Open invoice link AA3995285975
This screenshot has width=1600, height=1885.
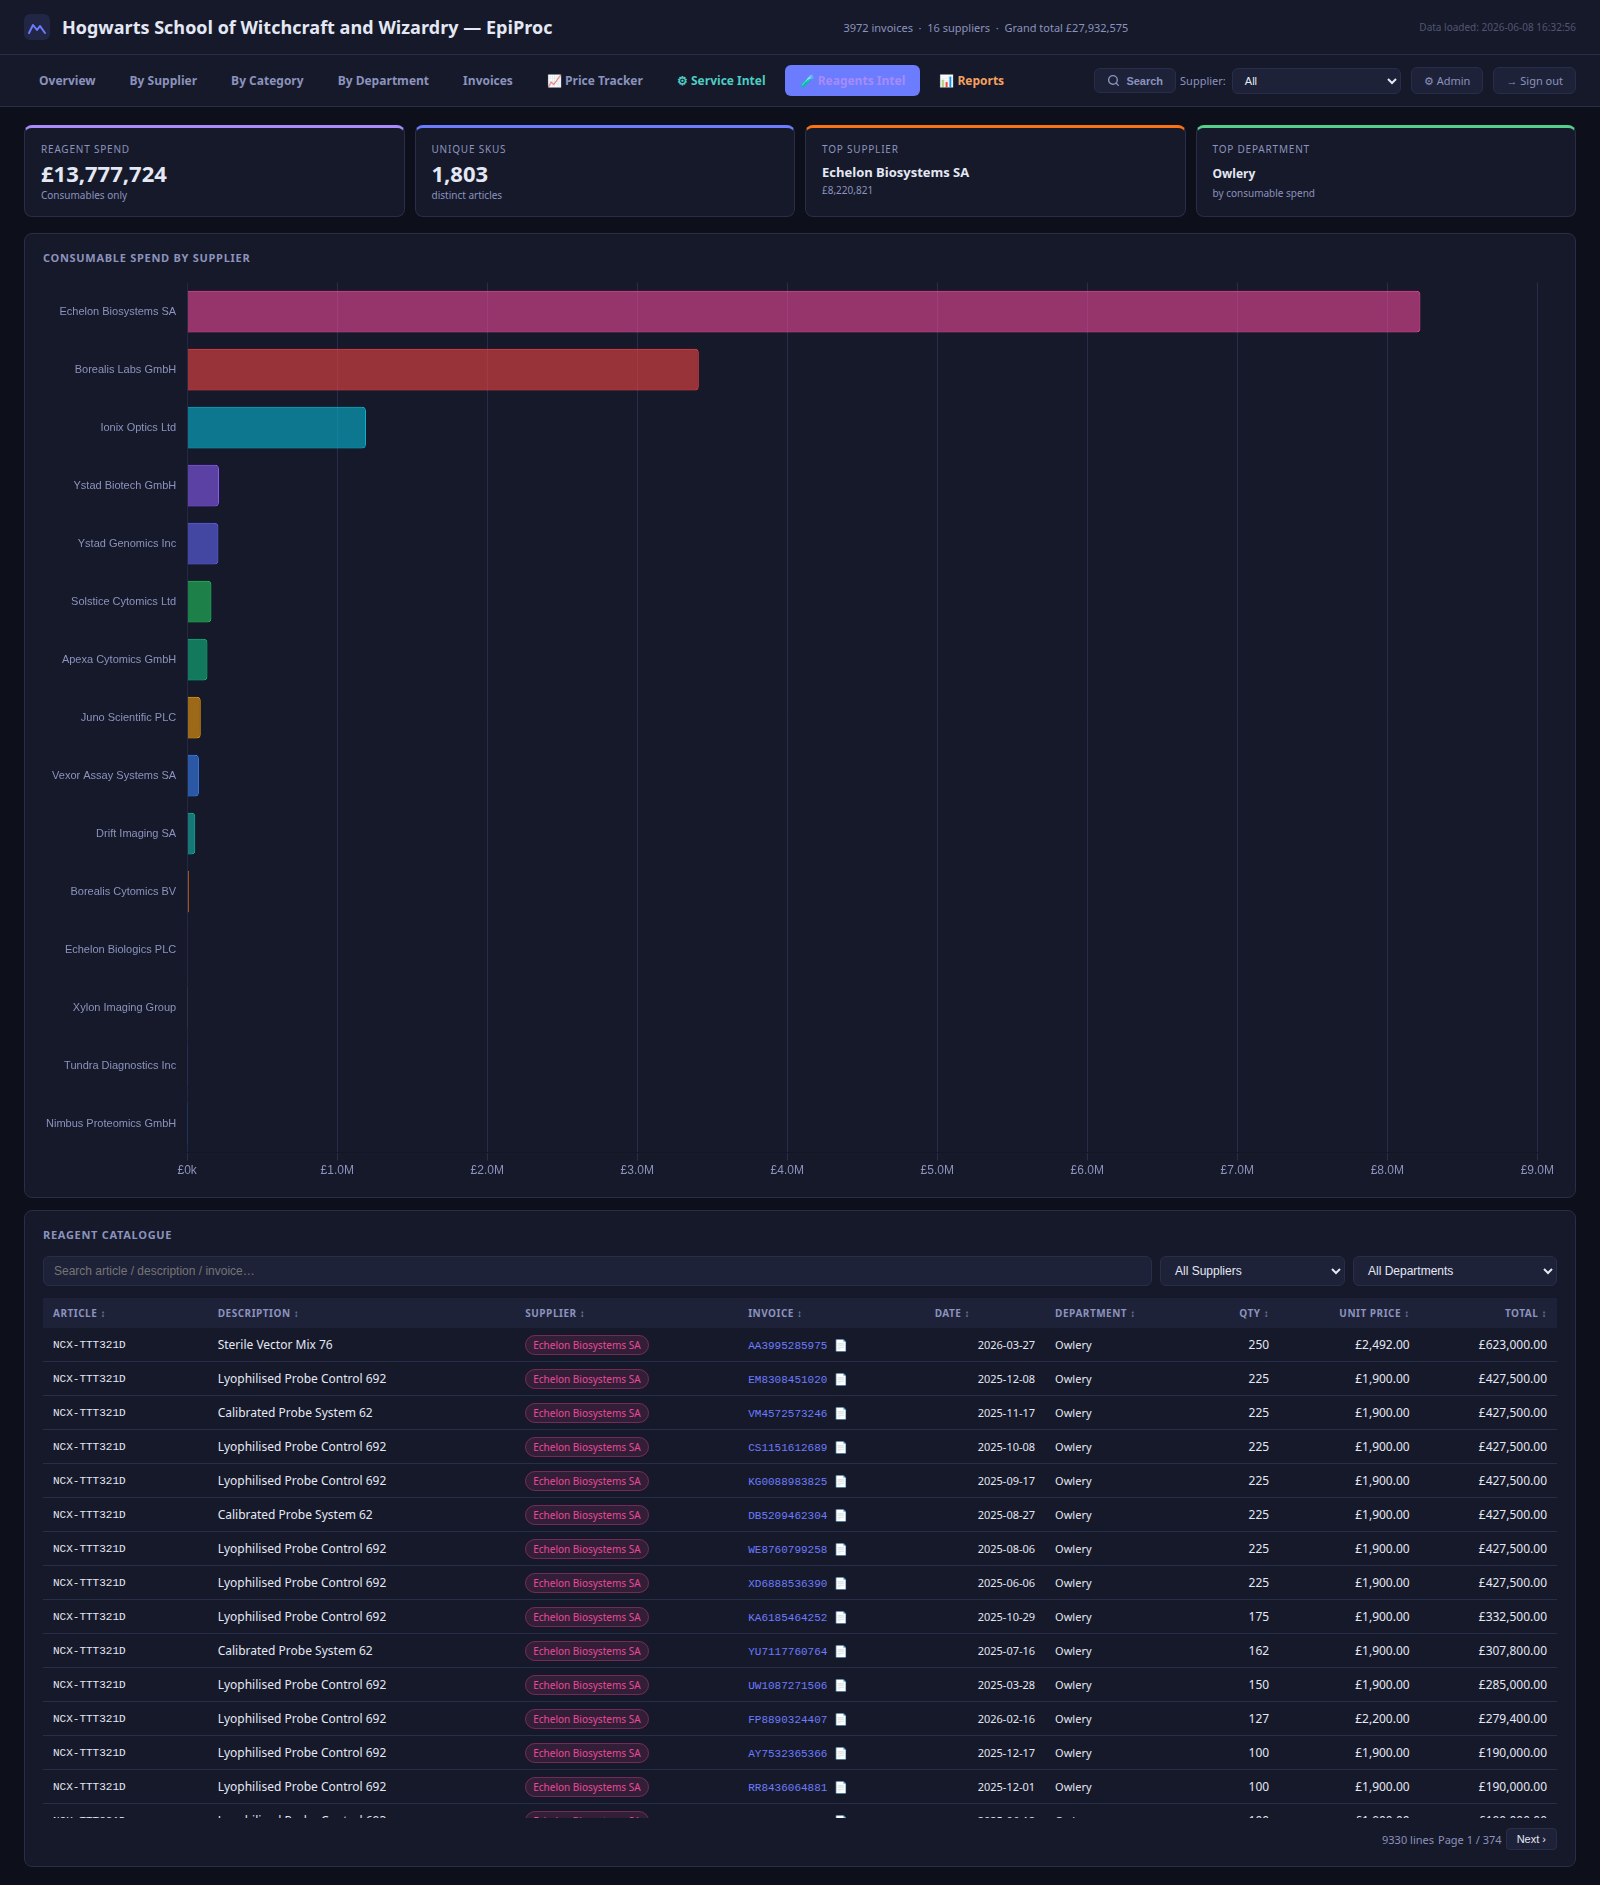(787, 1346)
